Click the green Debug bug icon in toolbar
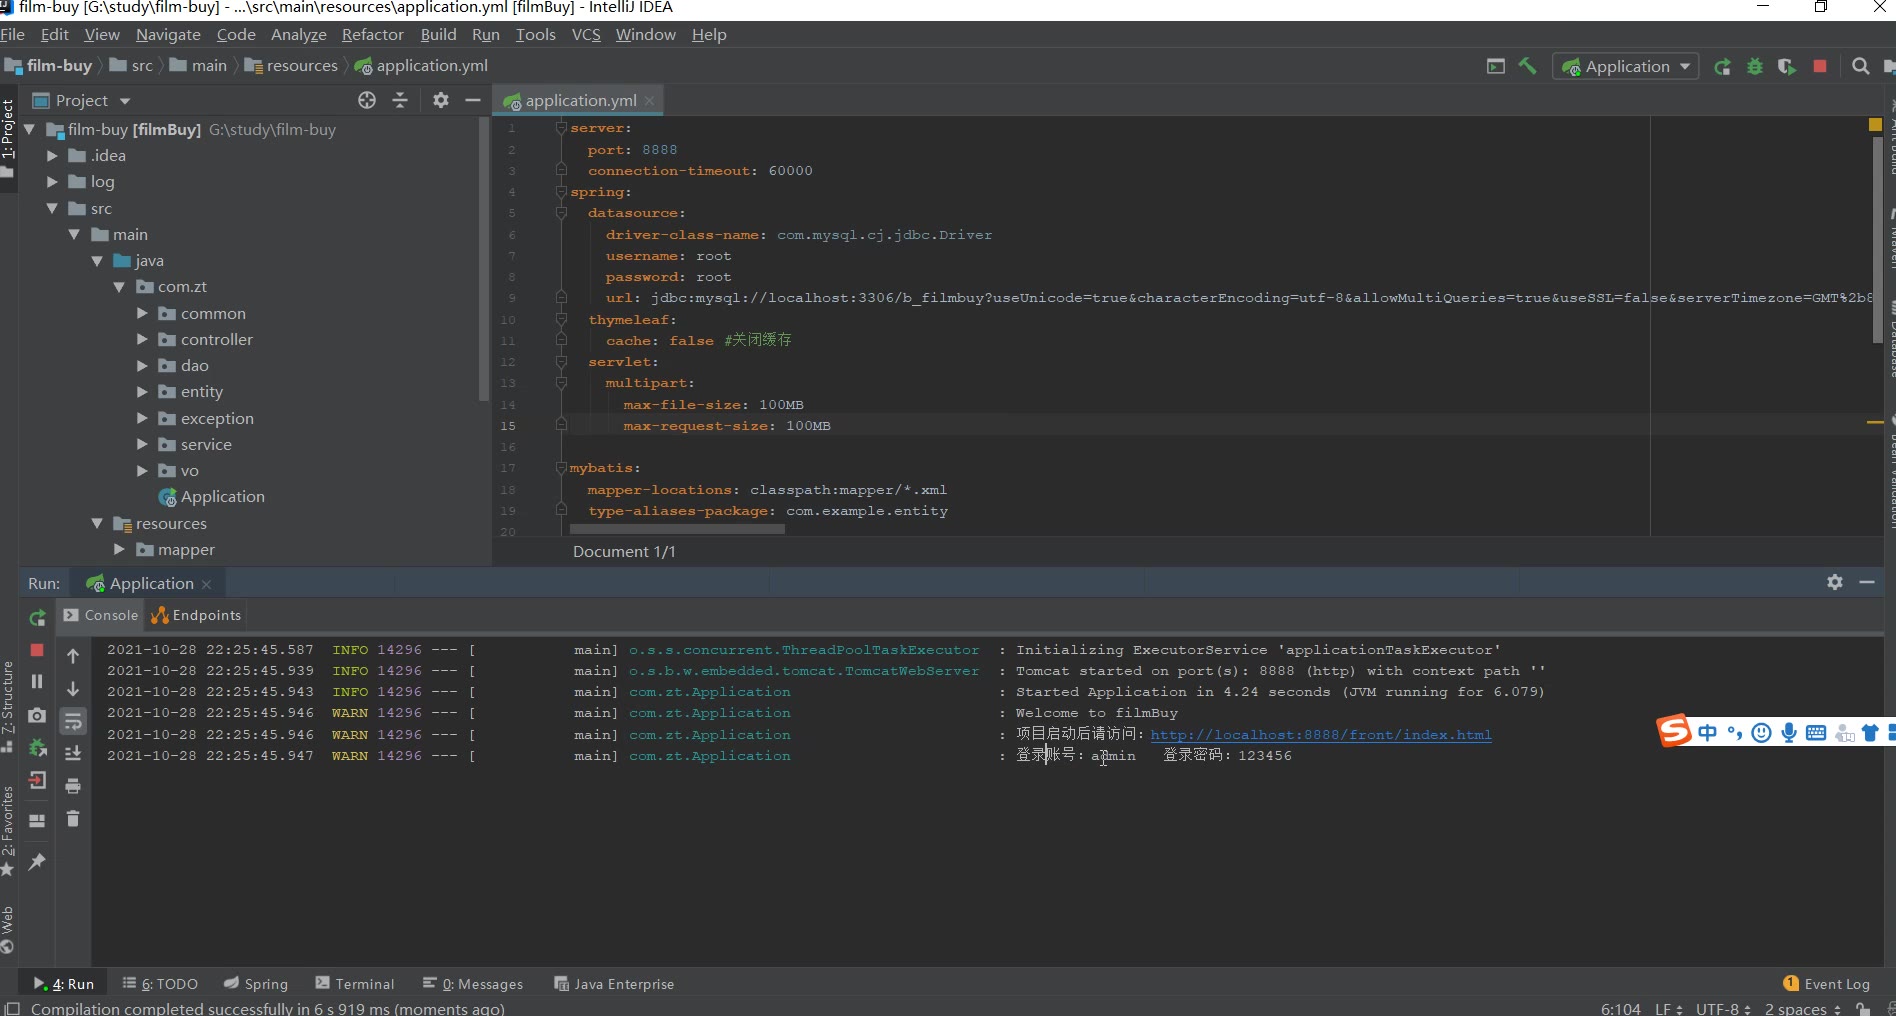The width and height of the screenshot is (1896, 1016). point(1754,66)
